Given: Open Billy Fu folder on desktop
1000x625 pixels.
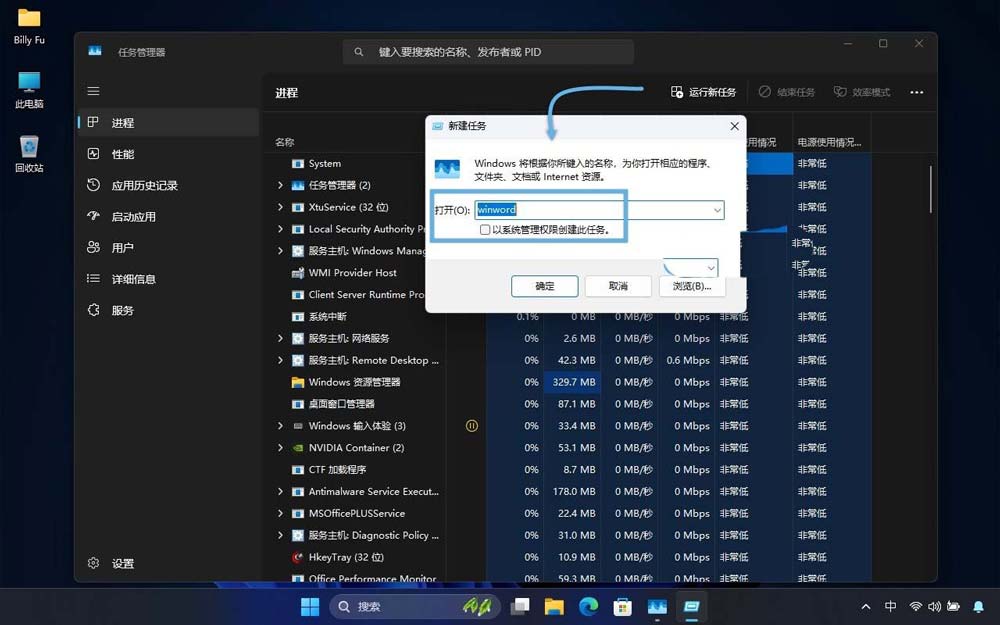Looking at the screenshot, I should click(29, 26).
